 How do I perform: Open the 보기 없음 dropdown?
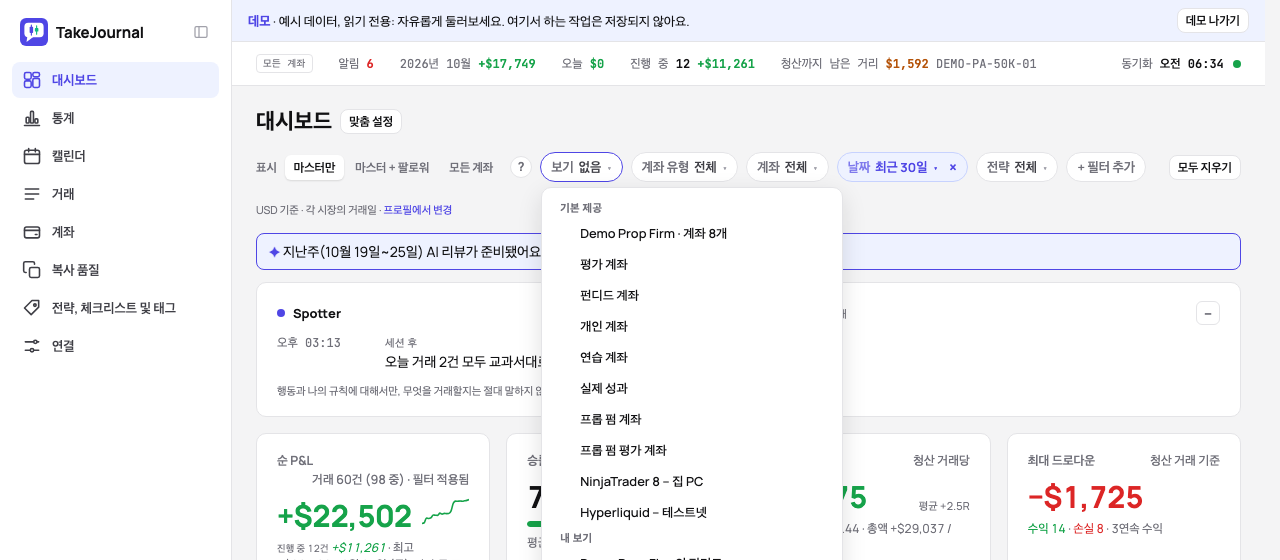tap(581, 167)
